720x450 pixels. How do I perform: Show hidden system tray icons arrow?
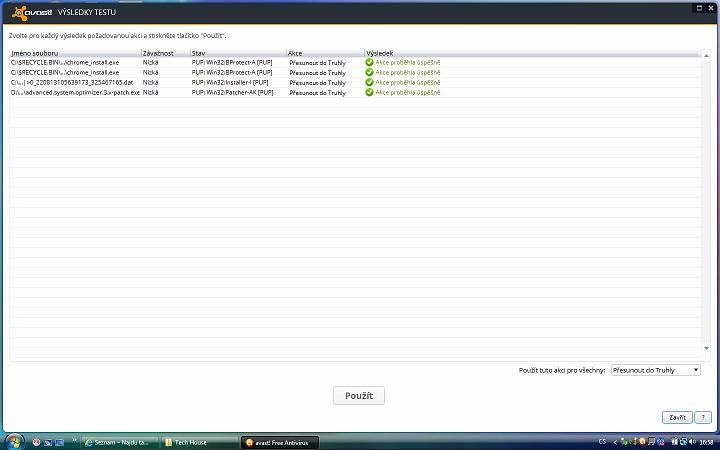tap(615, 442)
